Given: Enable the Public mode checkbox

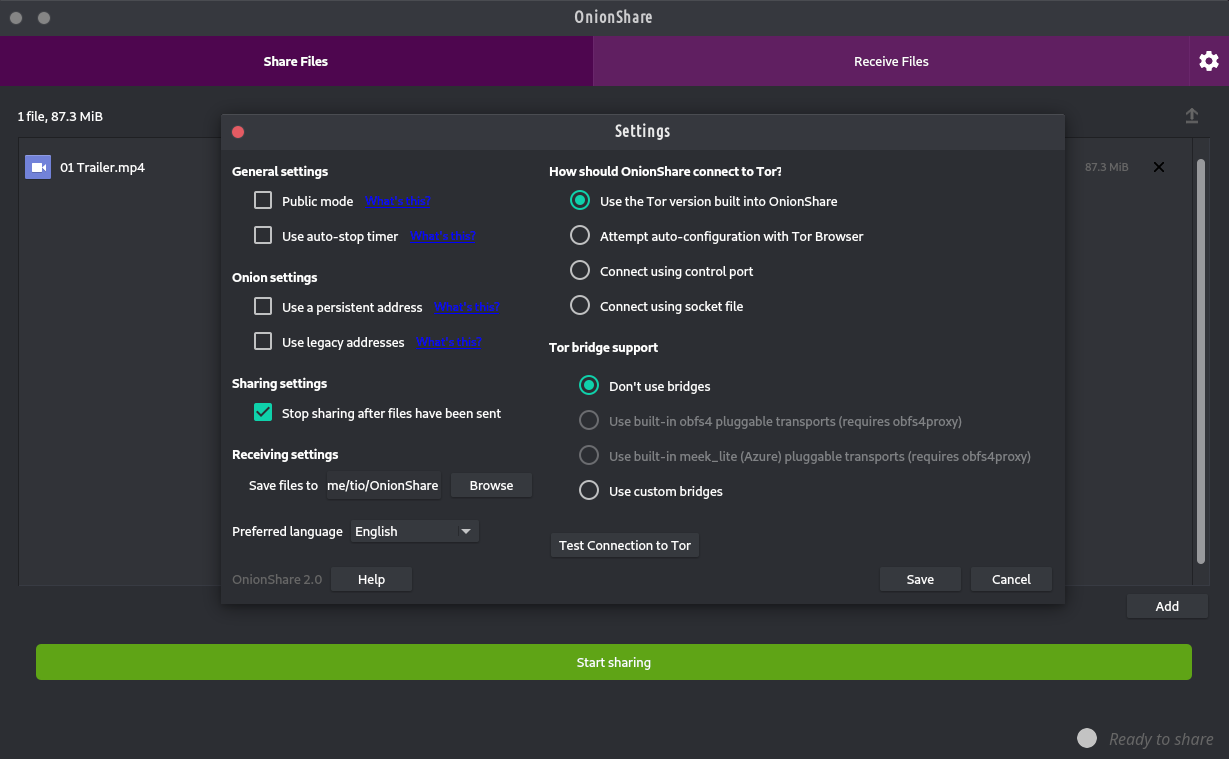Looking at the screenshot, I should (263, 201).
